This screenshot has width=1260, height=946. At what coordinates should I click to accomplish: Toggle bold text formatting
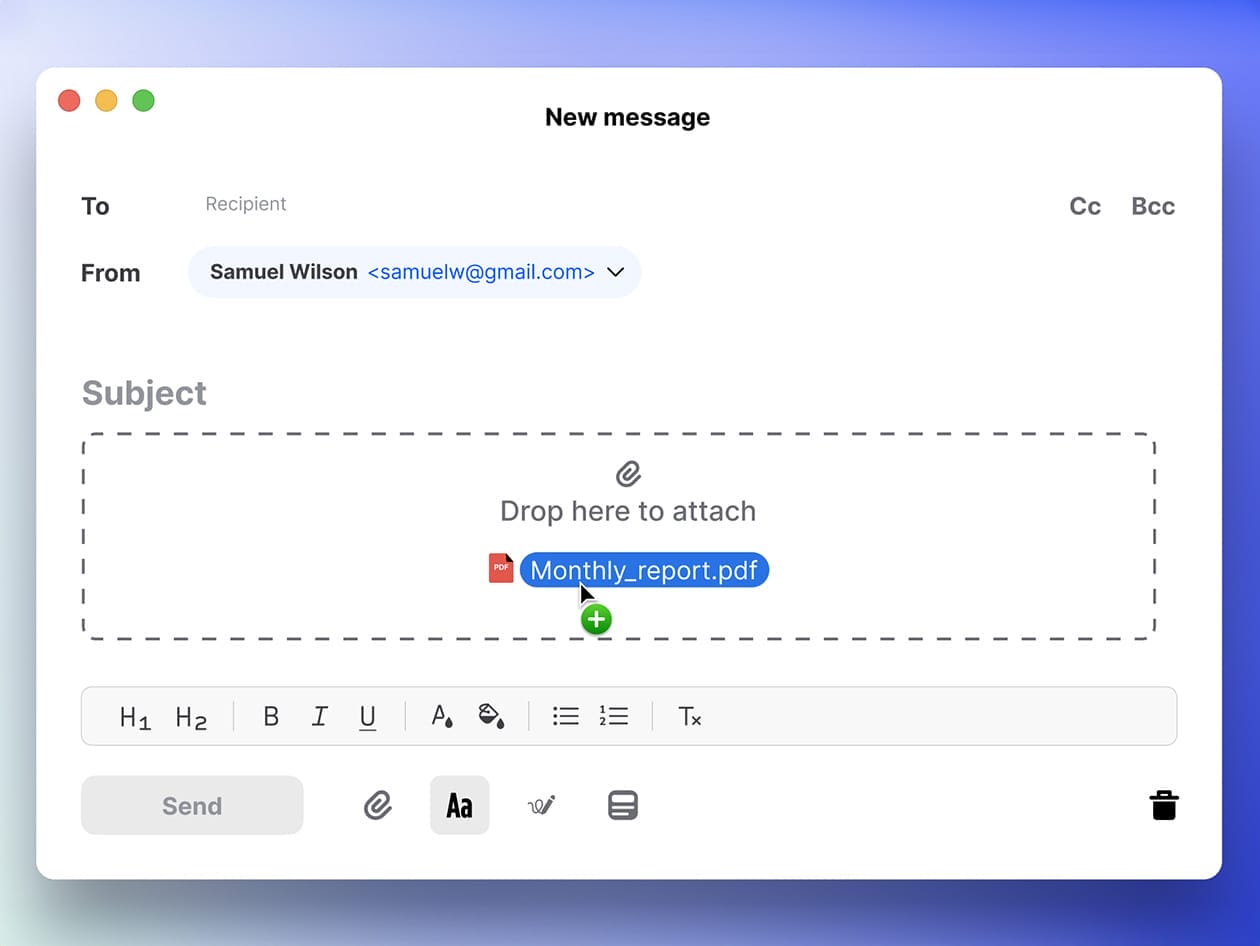point(271,717)
